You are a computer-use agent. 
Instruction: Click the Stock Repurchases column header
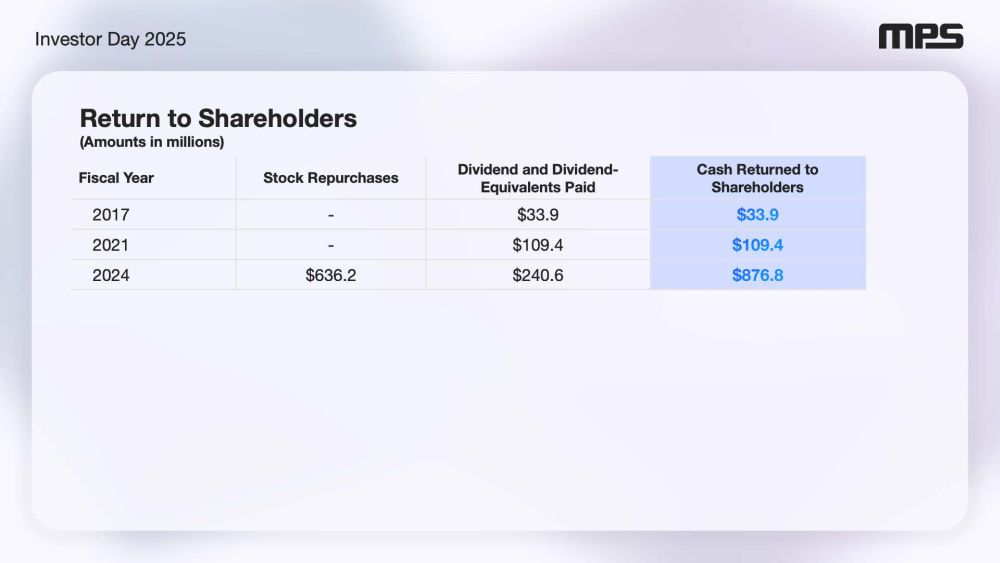click(x=330, y=178)
